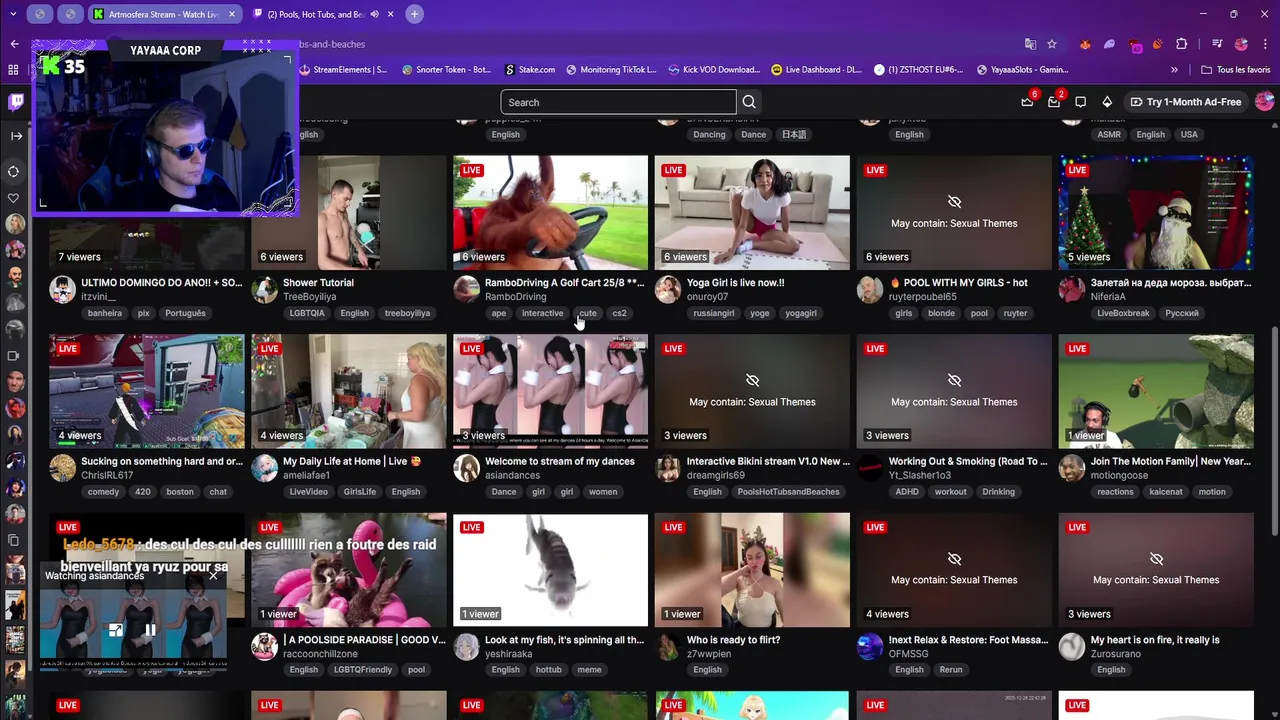Click the kaicenat tag
Image resolution: width=1280 pixels, height=720 pixels.
coord(1166,492)
